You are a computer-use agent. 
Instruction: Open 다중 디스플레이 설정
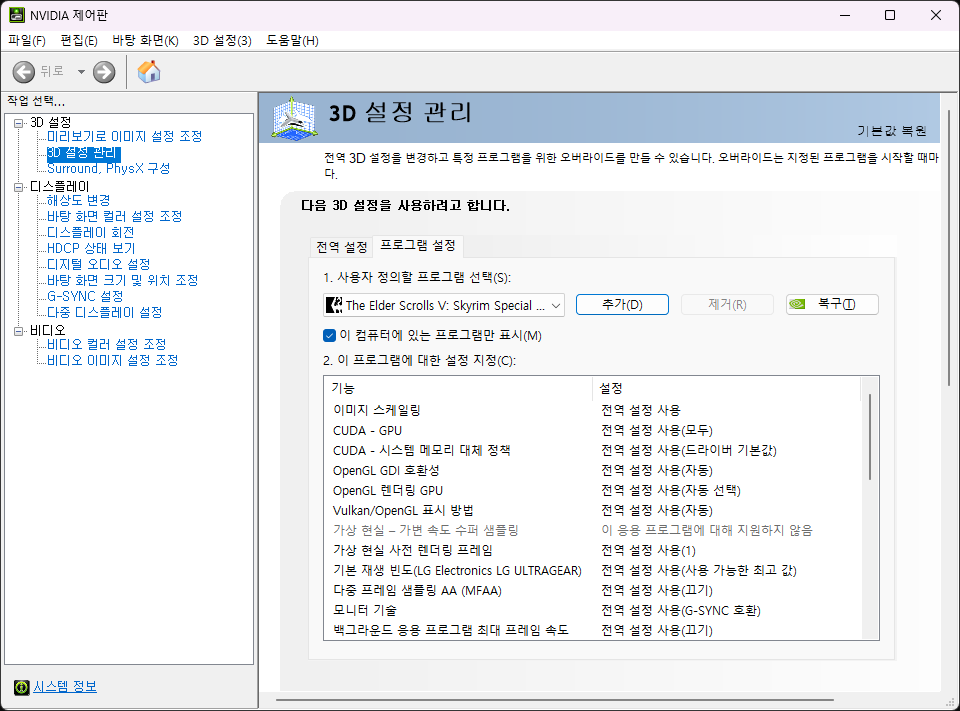click(x=105, y=312)
